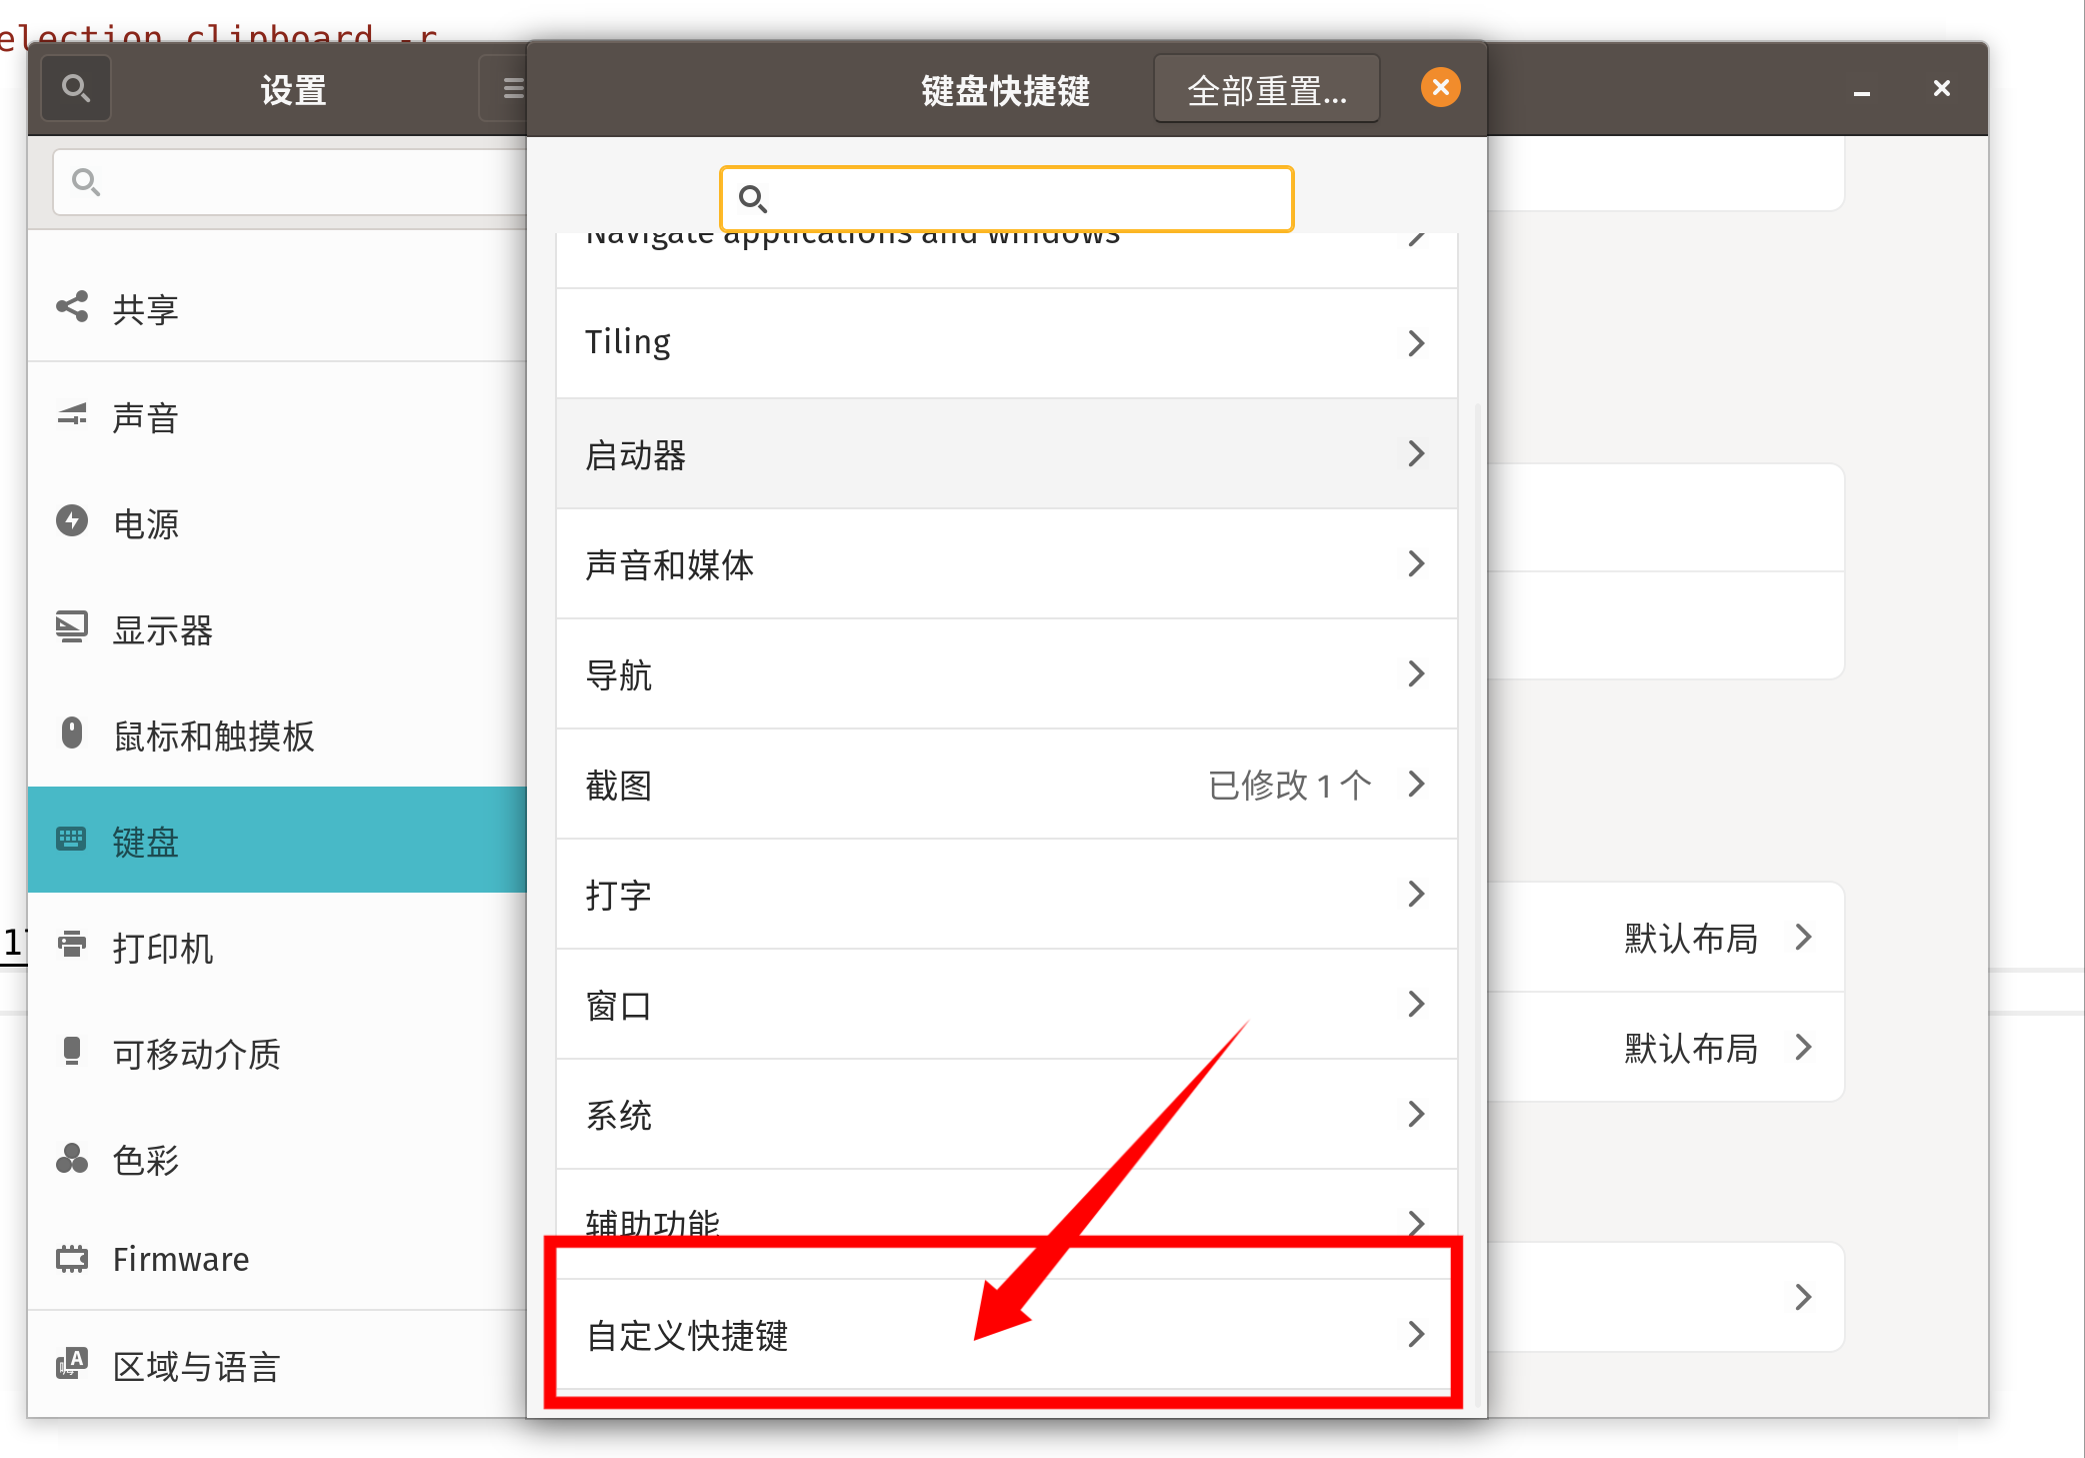Open the 鼠标和触摸板 settings panel
The width and height of the screenshot is (2085, 1458).
click(x=278, y=736)
